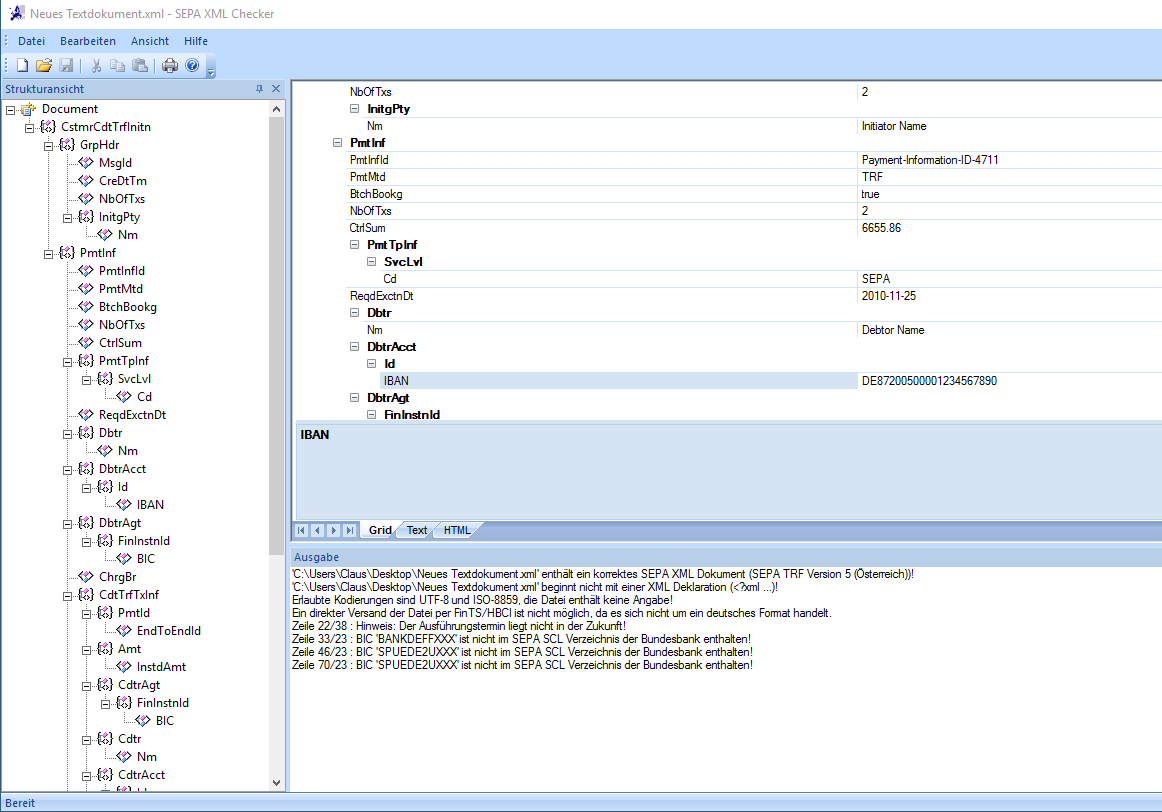Click the IBAN value field in grid

1008,381
